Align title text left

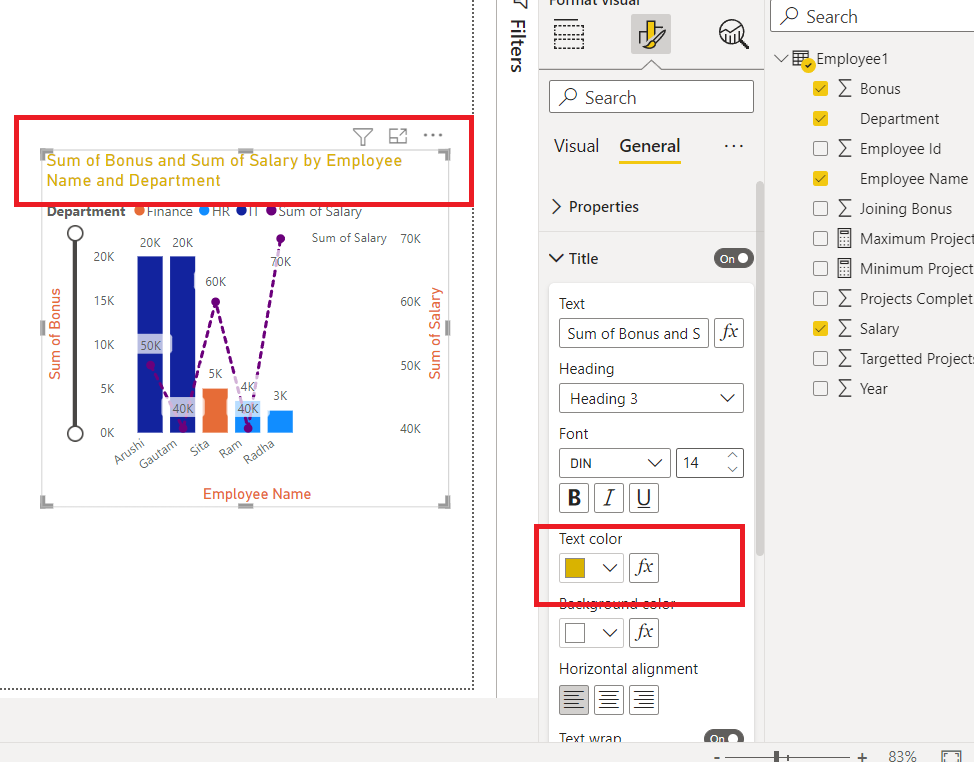point(574,700)
